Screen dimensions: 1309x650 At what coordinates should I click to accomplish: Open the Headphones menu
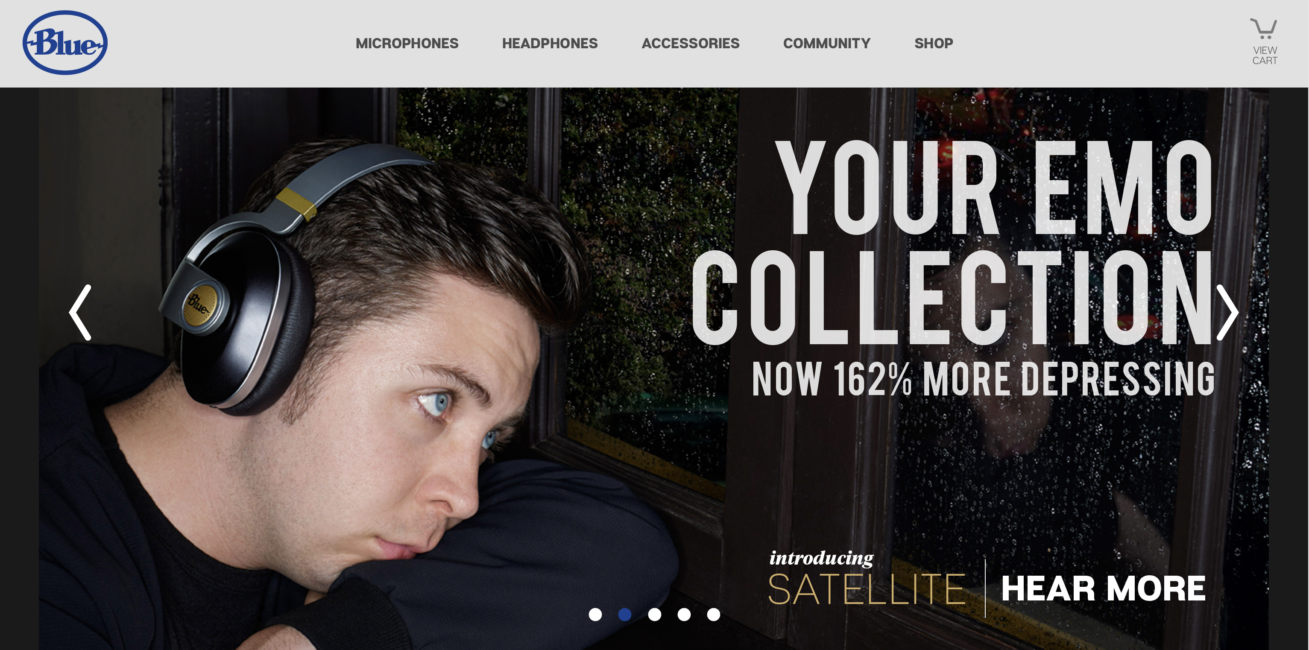[550, 43]
